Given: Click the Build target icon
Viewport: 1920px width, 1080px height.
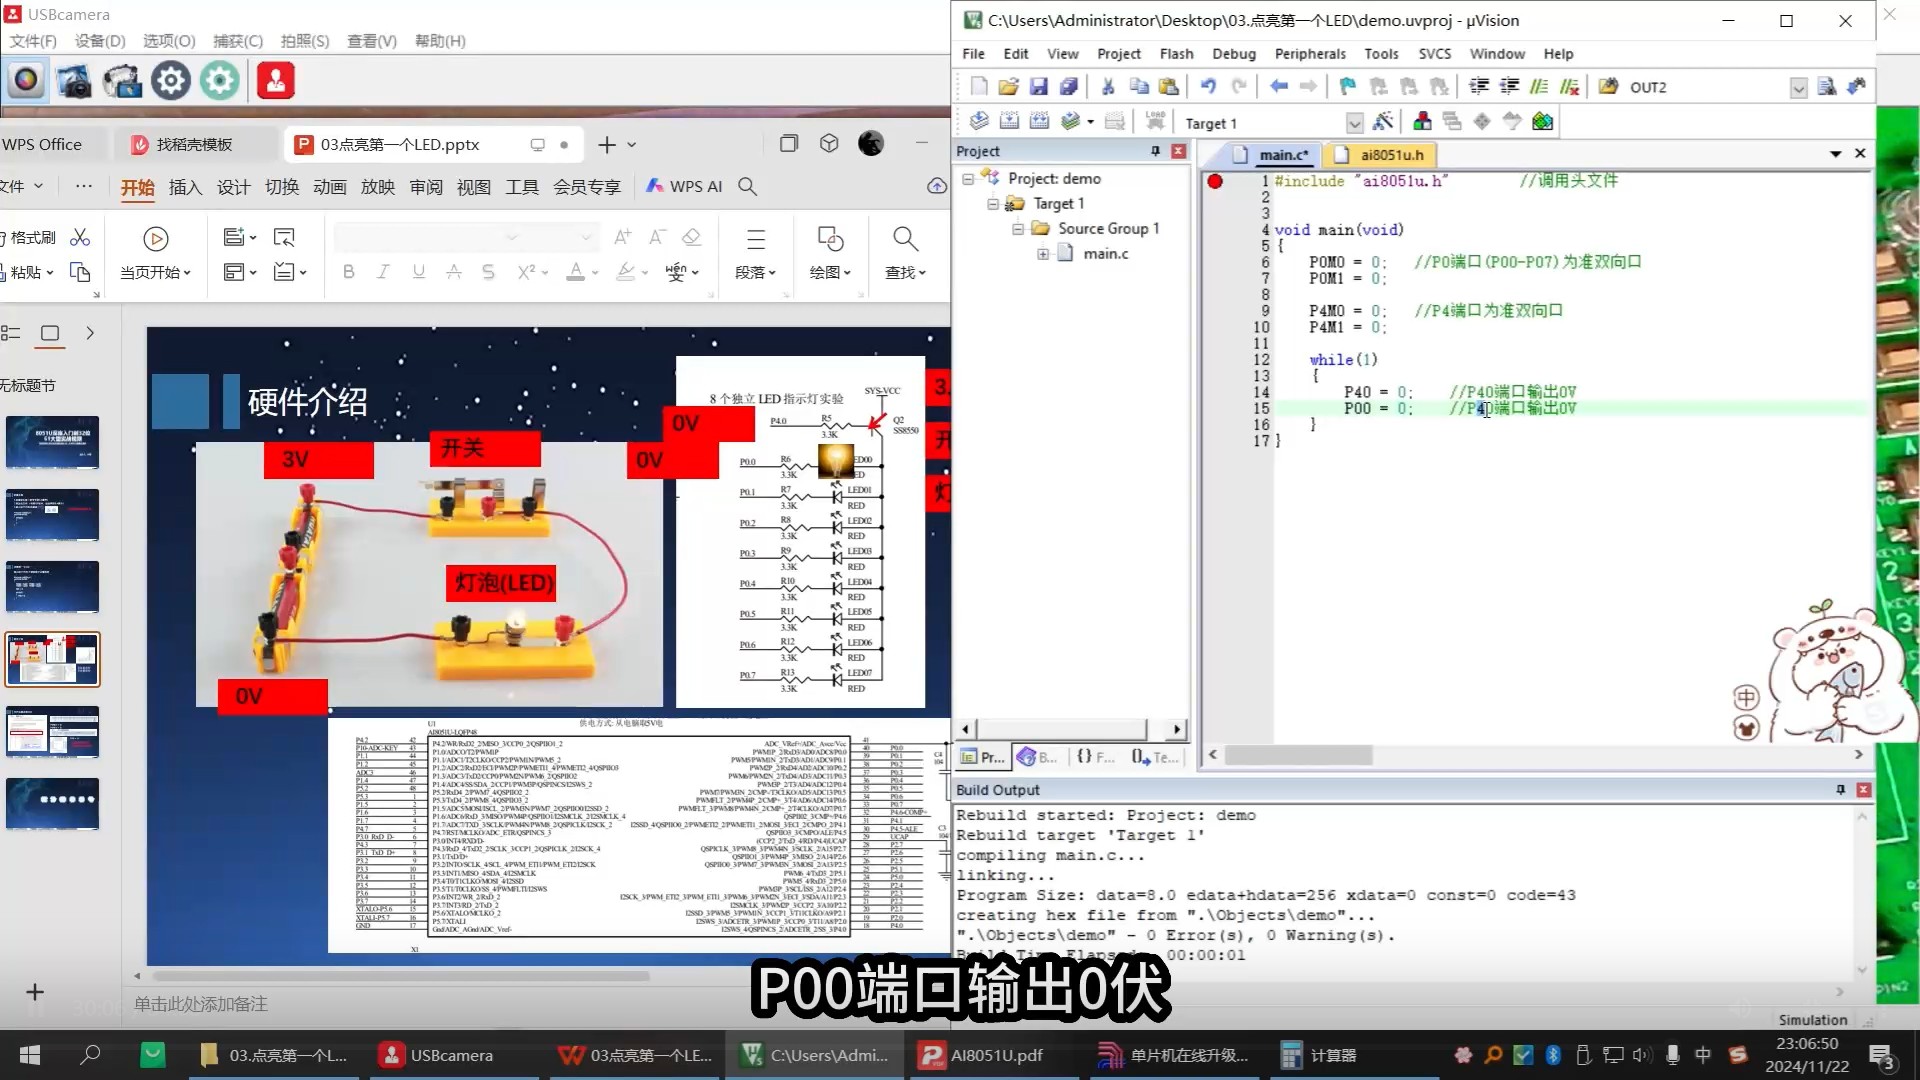Looking at the screenshot, I should point(1009,122).
